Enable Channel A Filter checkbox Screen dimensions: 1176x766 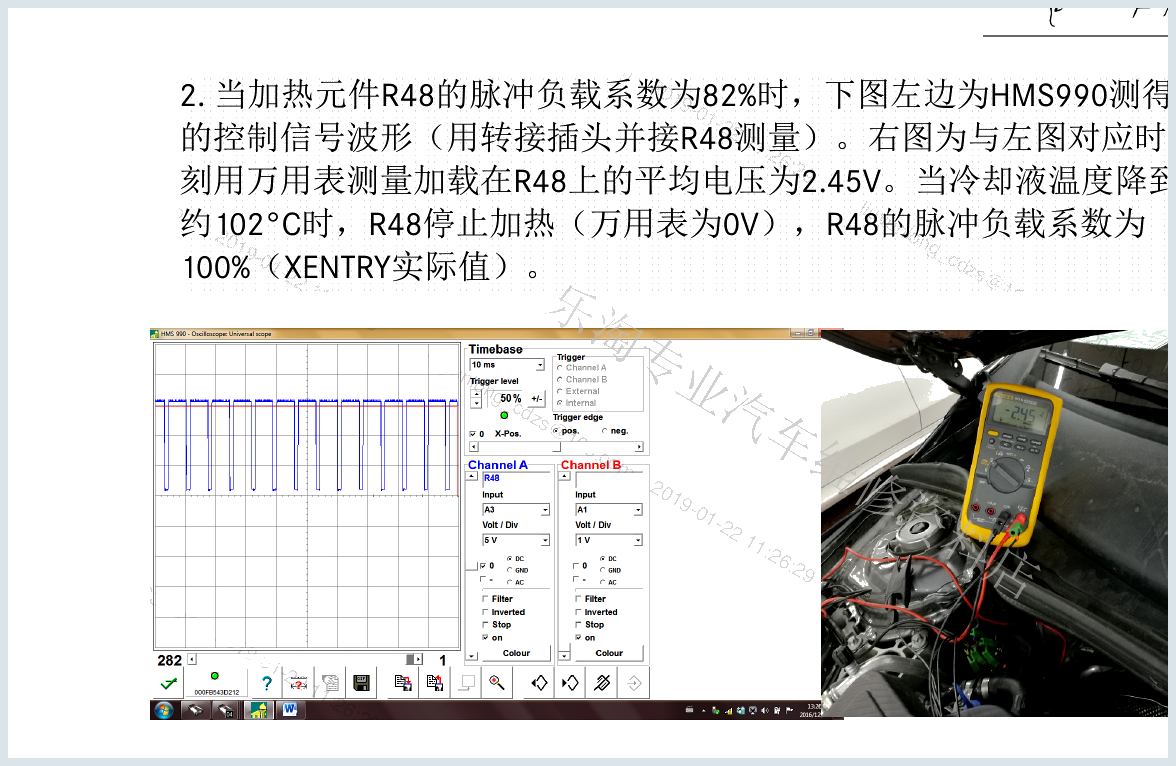click(485, 599)
